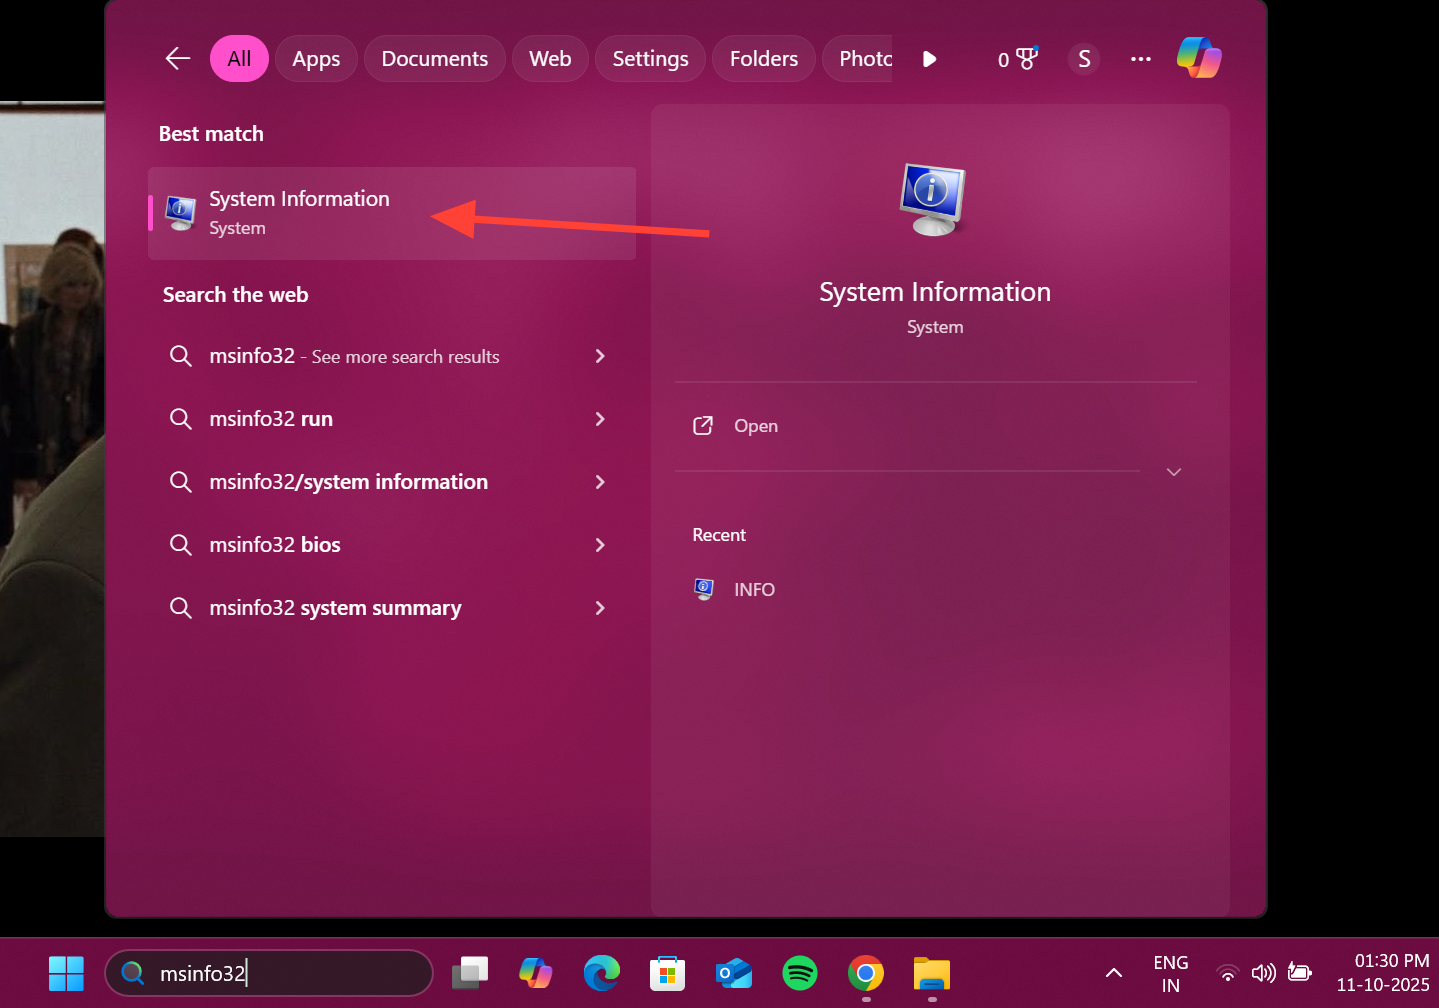This screenshot has height=1008, width=1439.
Task: Open the rewards trophy points icon
Action: pos(1018,59)
